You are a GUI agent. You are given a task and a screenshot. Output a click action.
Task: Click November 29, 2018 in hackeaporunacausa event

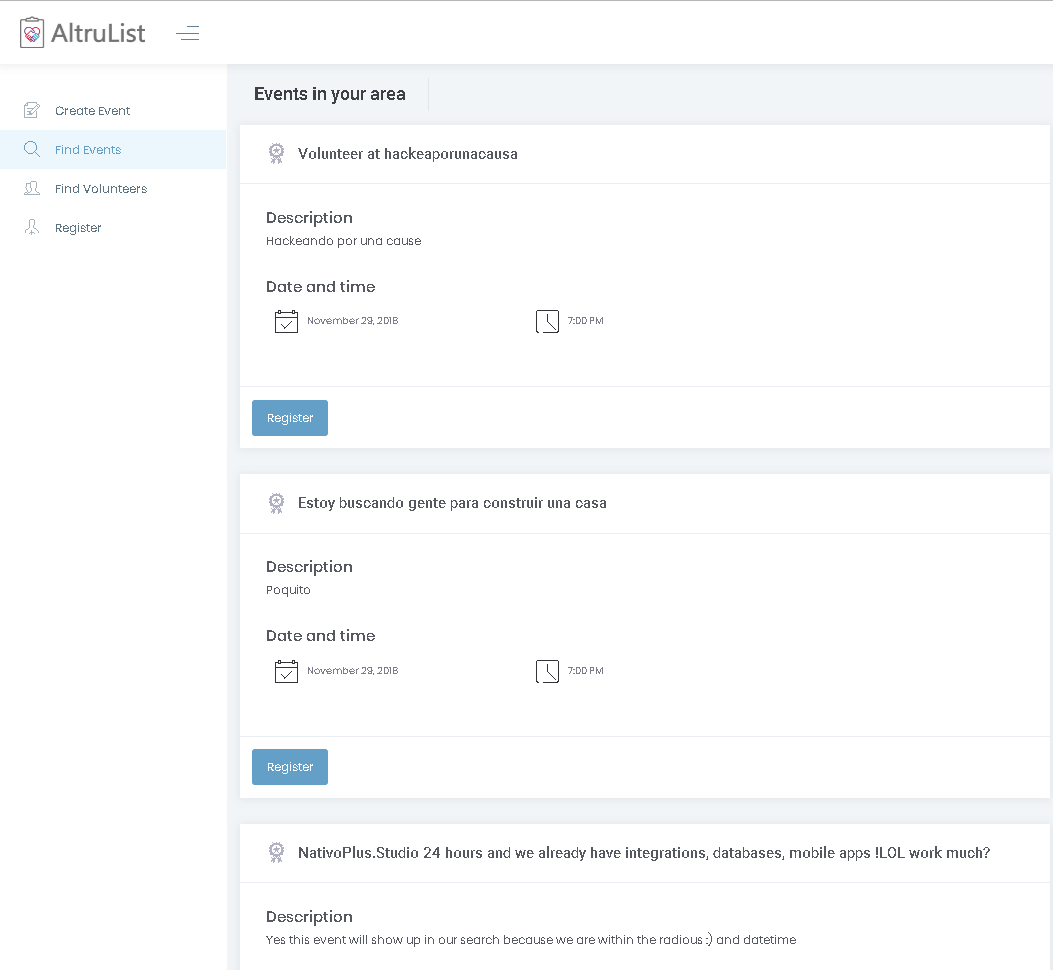tap(353, 320)
